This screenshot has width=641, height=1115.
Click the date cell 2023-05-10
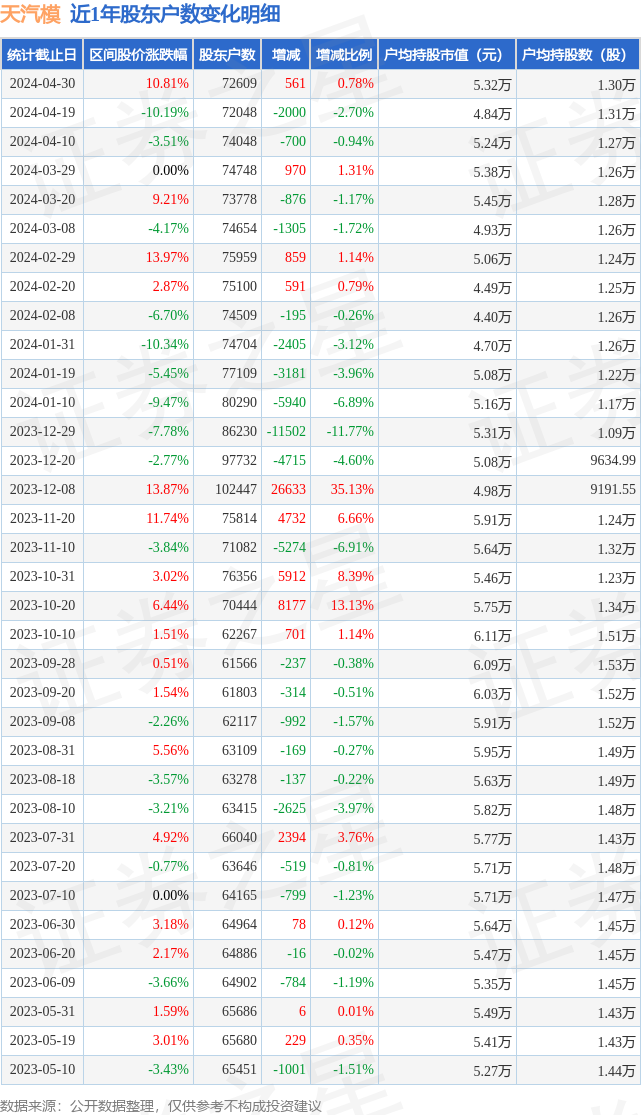(42, 1070)
